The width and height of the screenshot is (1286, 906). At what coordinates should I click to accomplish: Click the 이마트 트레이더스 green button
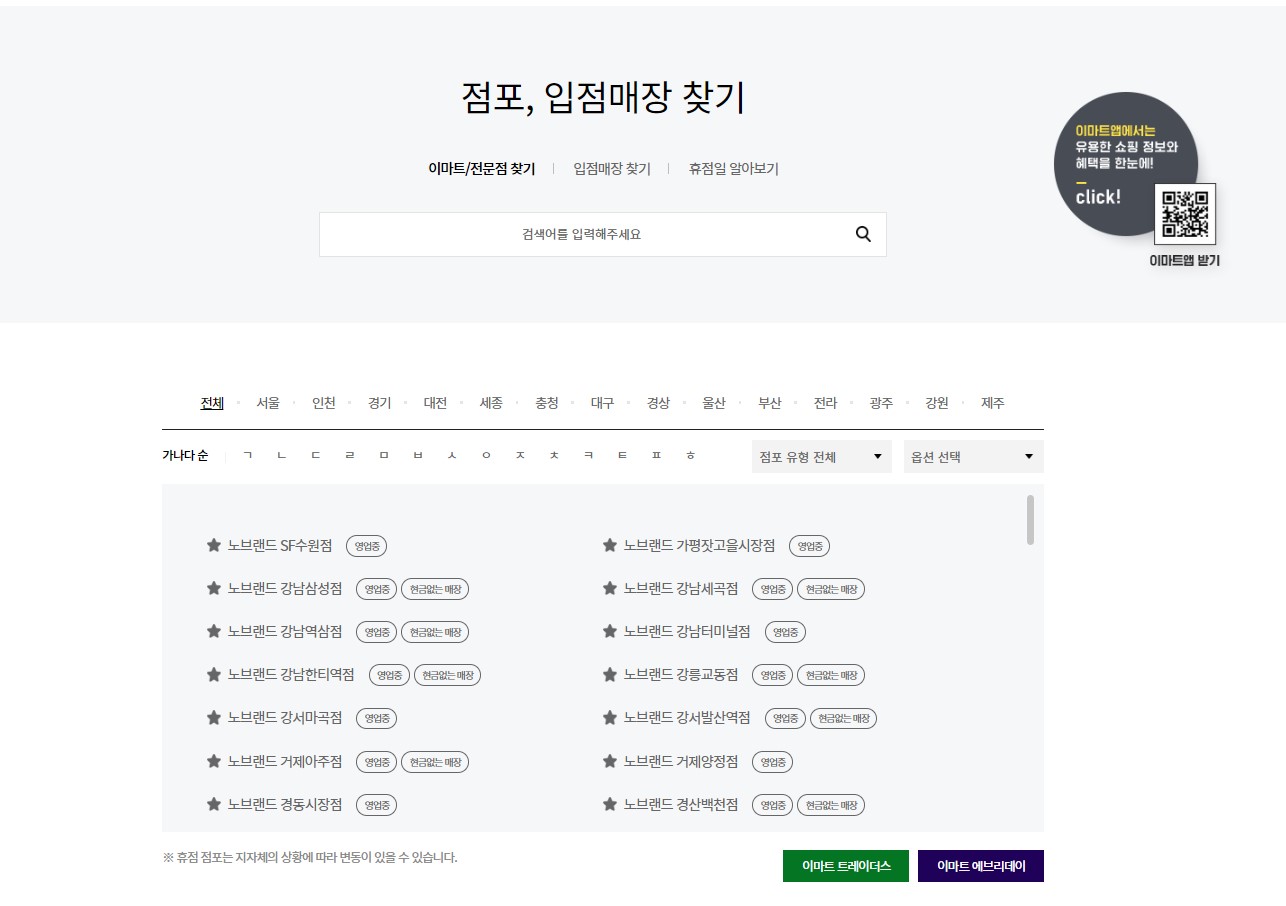coord(846,866)
